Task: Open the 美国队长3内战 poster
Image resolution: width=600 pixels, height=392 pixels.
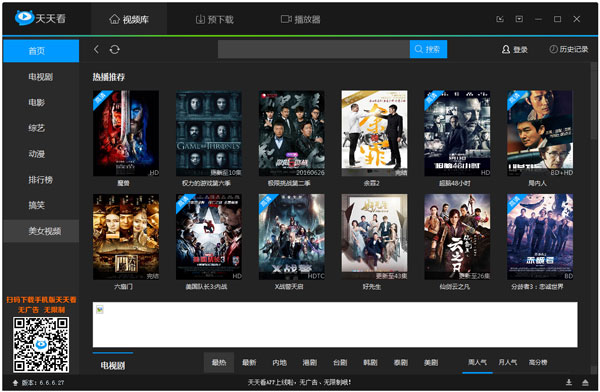Action: pos(209,237)
